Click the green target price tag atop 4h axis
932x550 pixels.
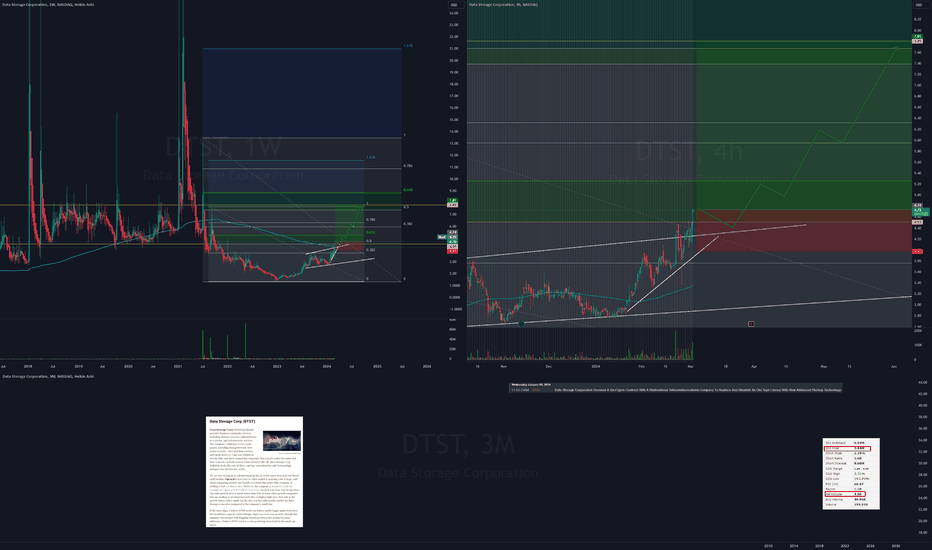917,37
